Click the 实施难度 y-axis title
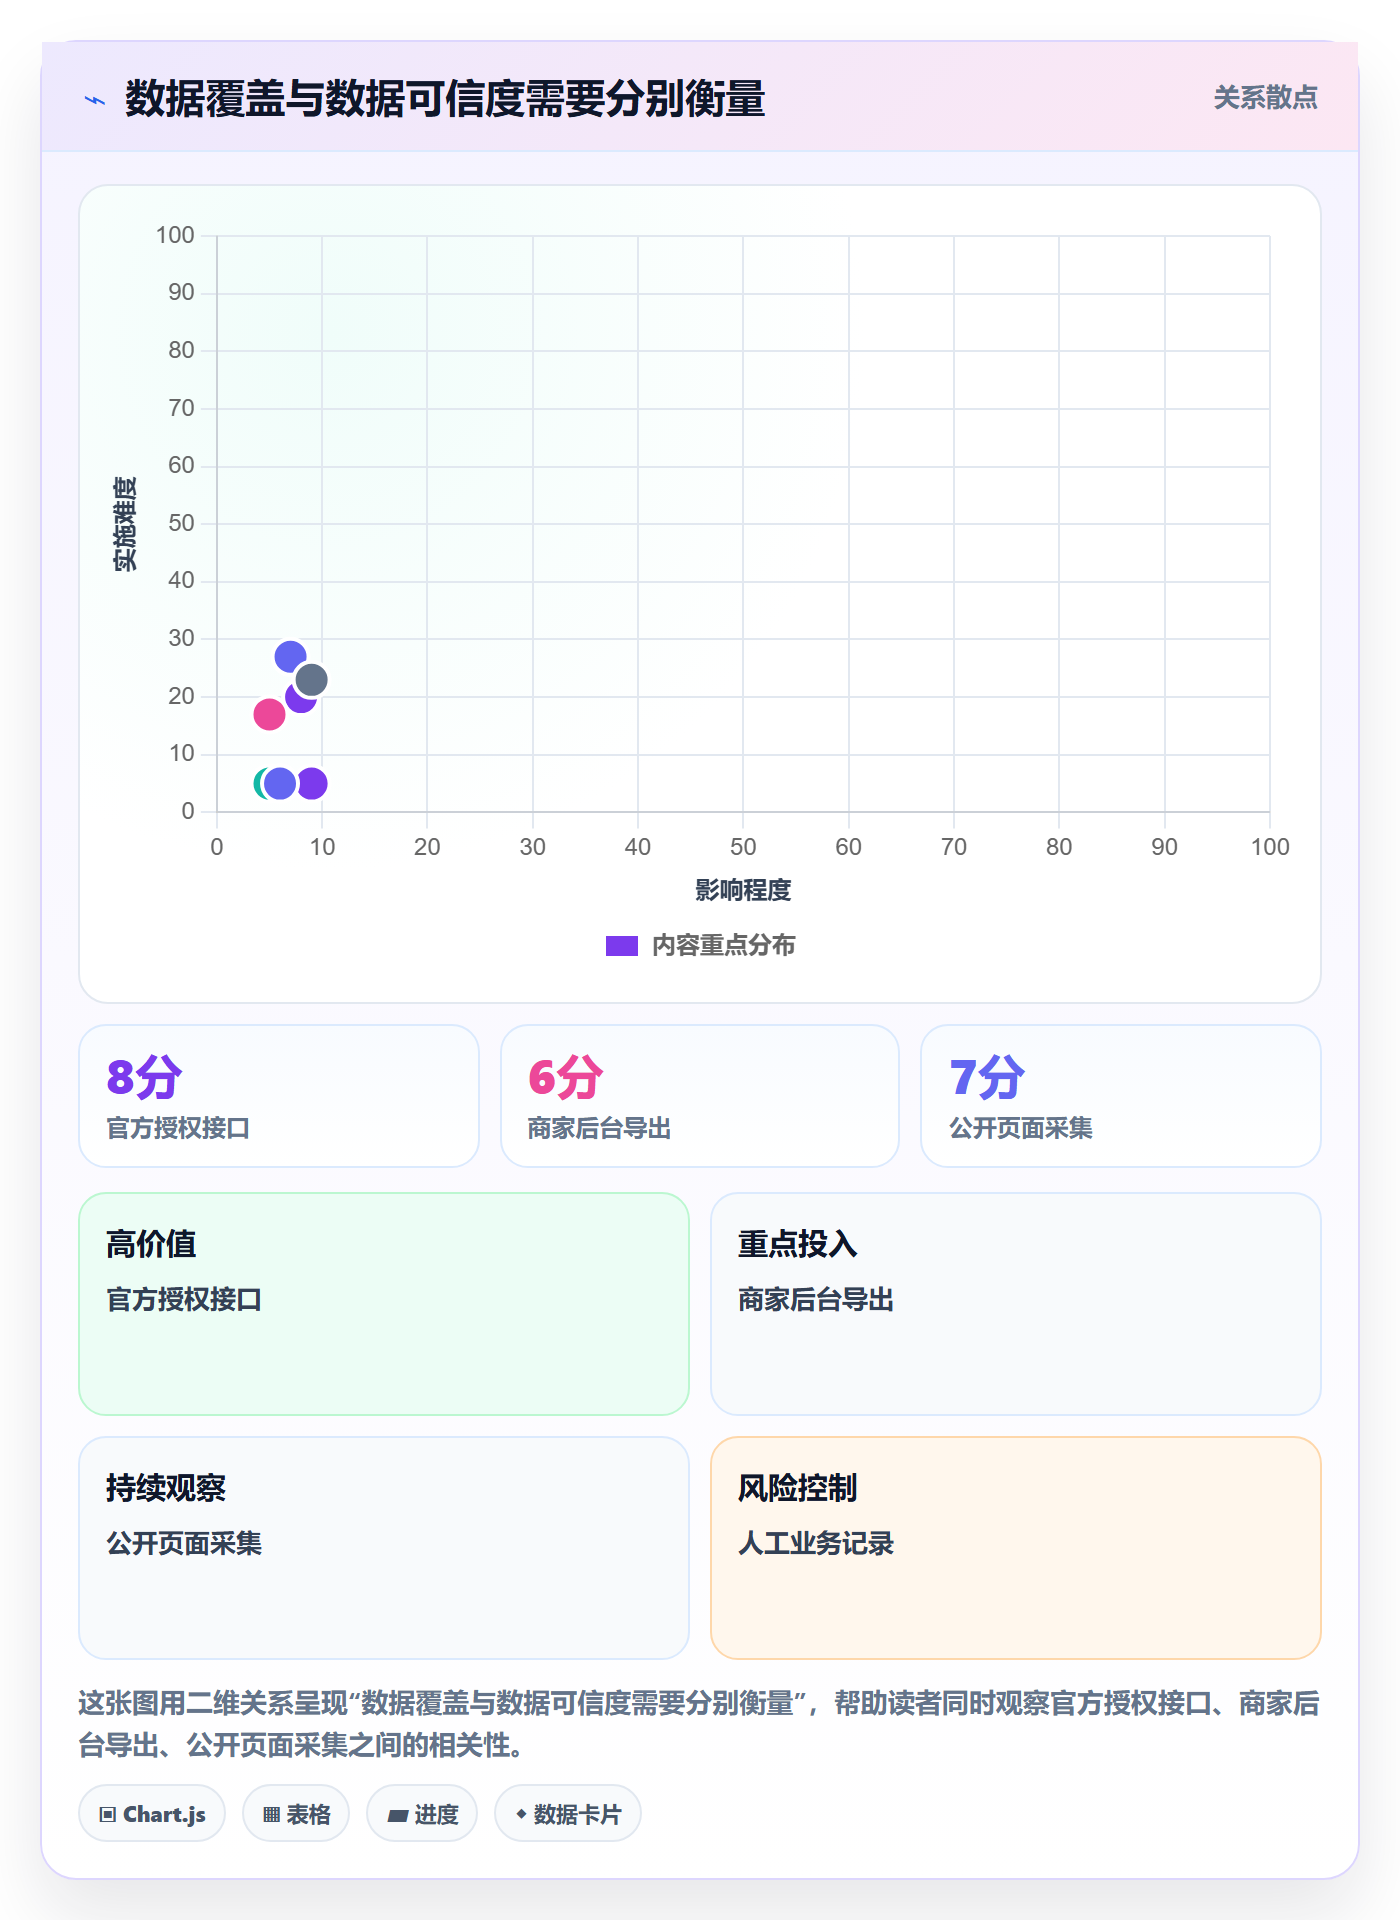Image resolution: width=1400 pixels, height=1920 pixels. 125,524
